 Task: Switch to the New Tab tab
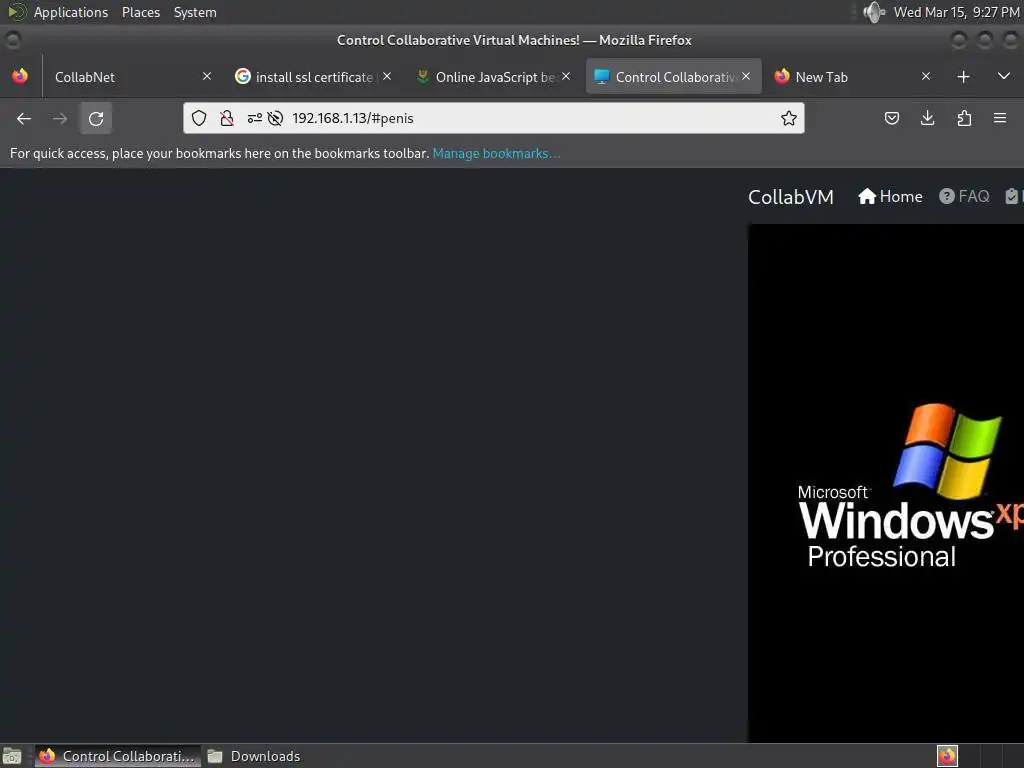click(x=853, y=77)
